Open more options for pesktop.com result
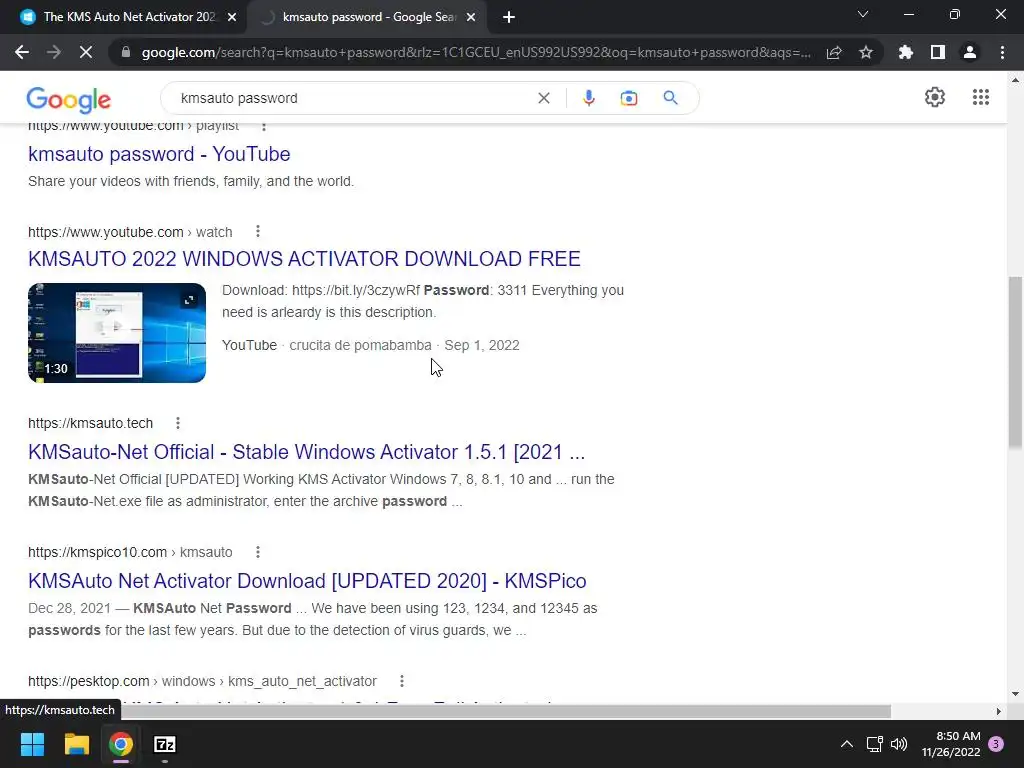The height and width of the screenshot is (768, 1024). pos(402,681)
